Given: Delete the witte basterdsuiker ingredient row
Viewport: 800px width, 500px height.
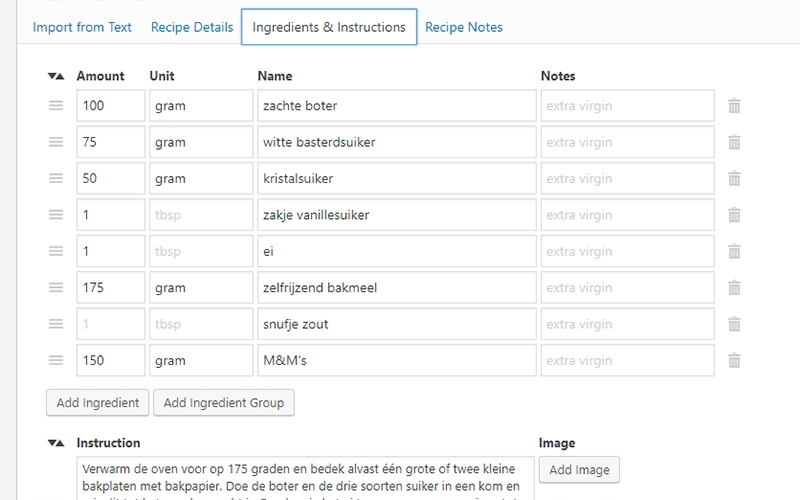Looking at the screenshot, I should click(734, 142).
